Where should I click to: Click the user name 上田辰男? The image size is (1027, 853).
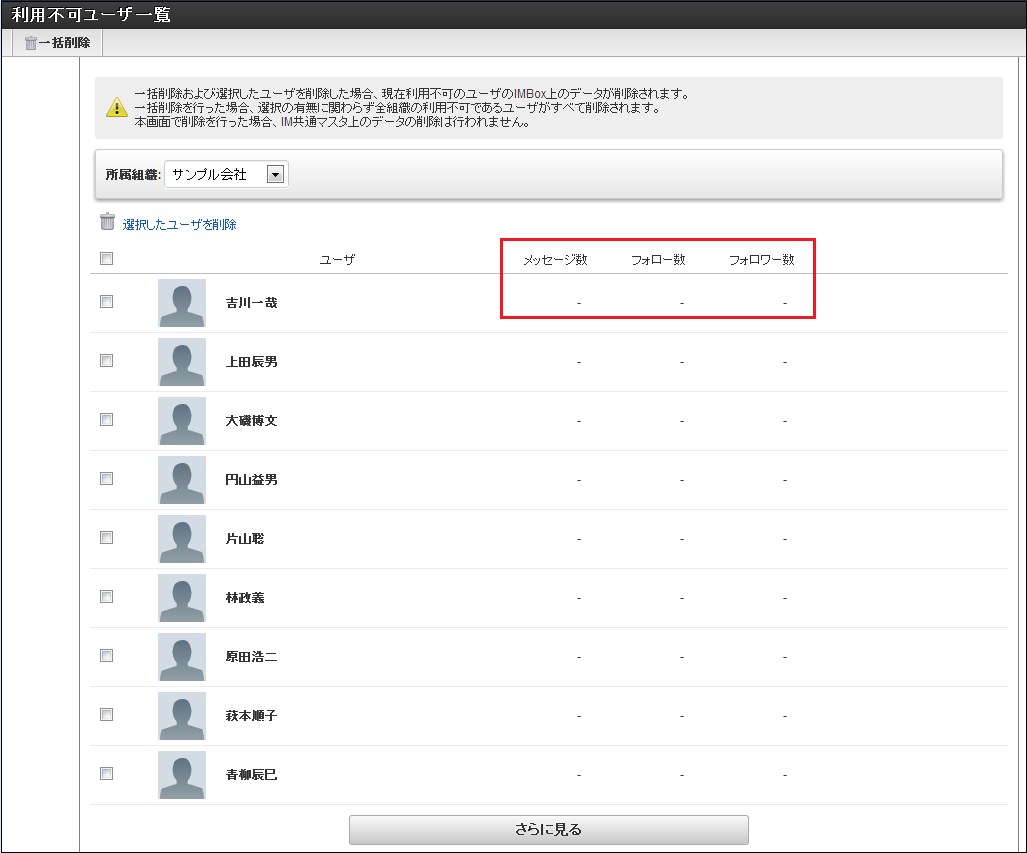252,362
